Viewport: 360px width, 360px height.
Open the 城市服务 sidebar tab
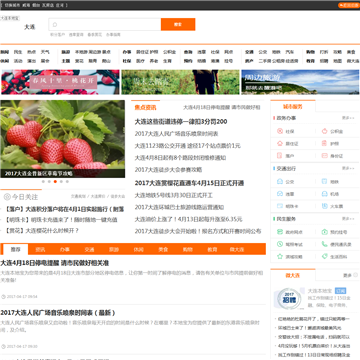click(293, 107)
